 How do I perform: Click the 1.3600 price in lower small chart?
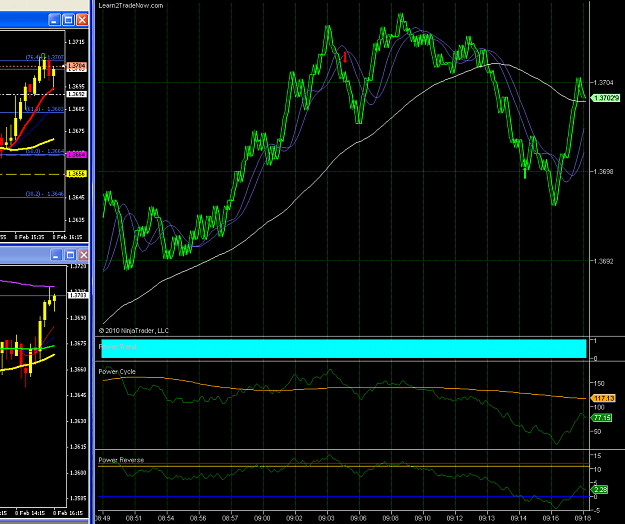pyautogui.click(x=78, y=473)
